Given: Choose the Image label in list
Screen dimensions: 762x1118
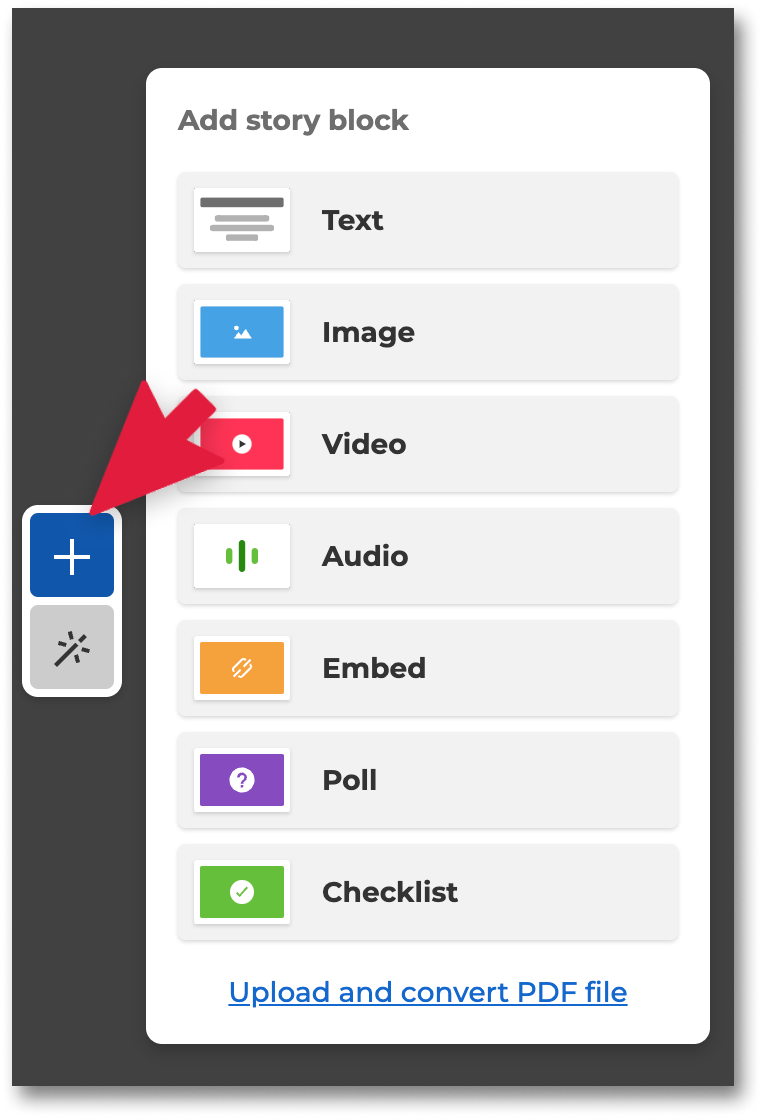Looking at the screenshot, I should coord(368,332).
